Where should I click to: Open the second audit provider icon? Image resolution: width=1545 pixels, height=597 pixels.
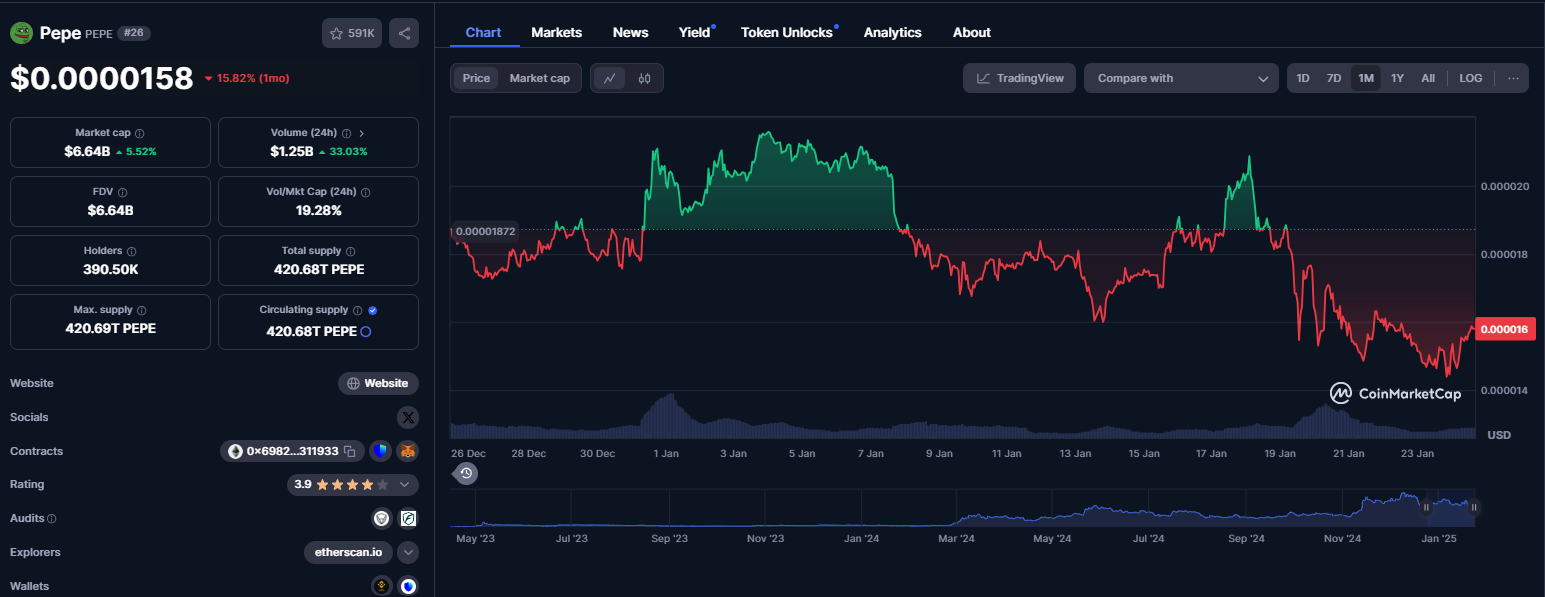coord(408,518)
